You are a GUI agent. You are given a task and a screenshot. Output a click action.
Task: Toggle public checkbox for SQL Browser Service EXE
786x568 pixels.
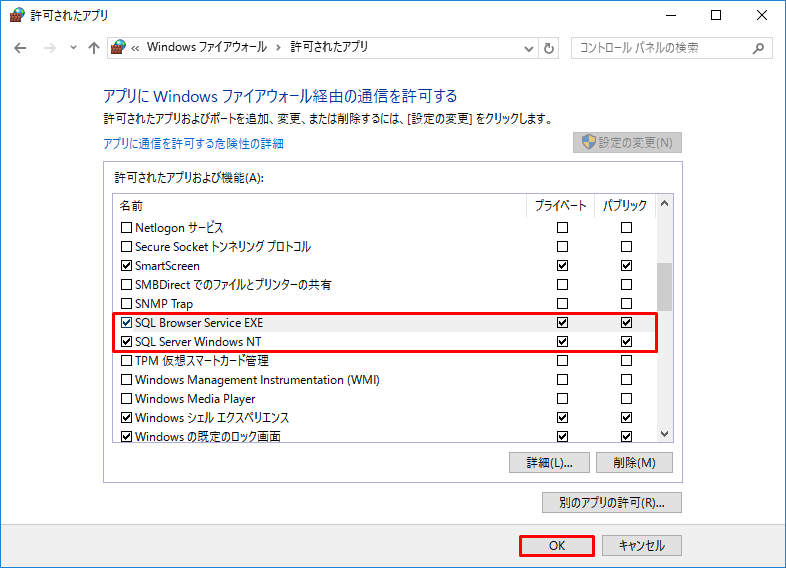tap(626, 323)
